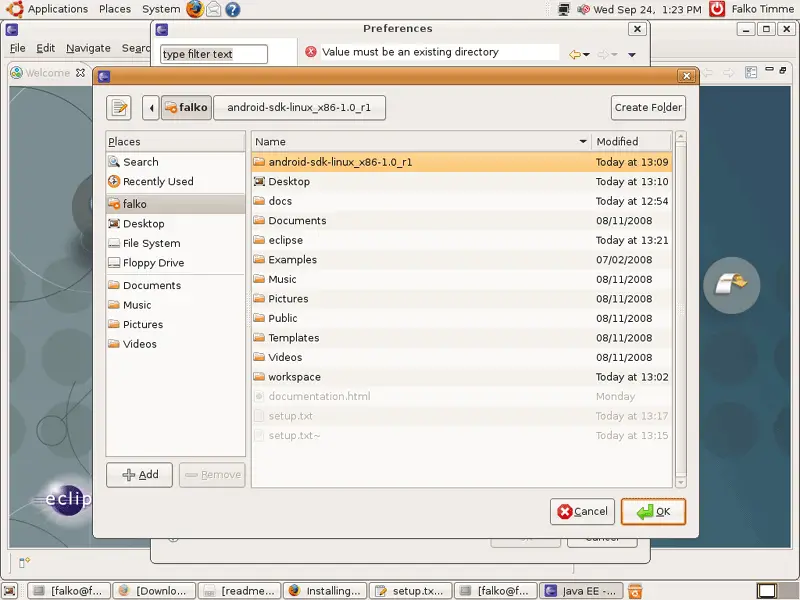Click Workbench arrow icon on Welcome page
Screen dimensions: 800x600
(x=731, y=285)
